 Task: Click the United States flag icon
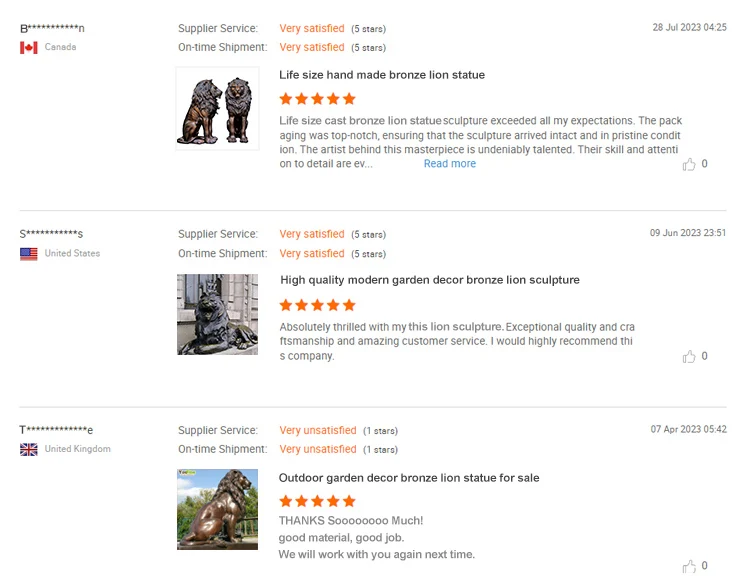(29, 253)
